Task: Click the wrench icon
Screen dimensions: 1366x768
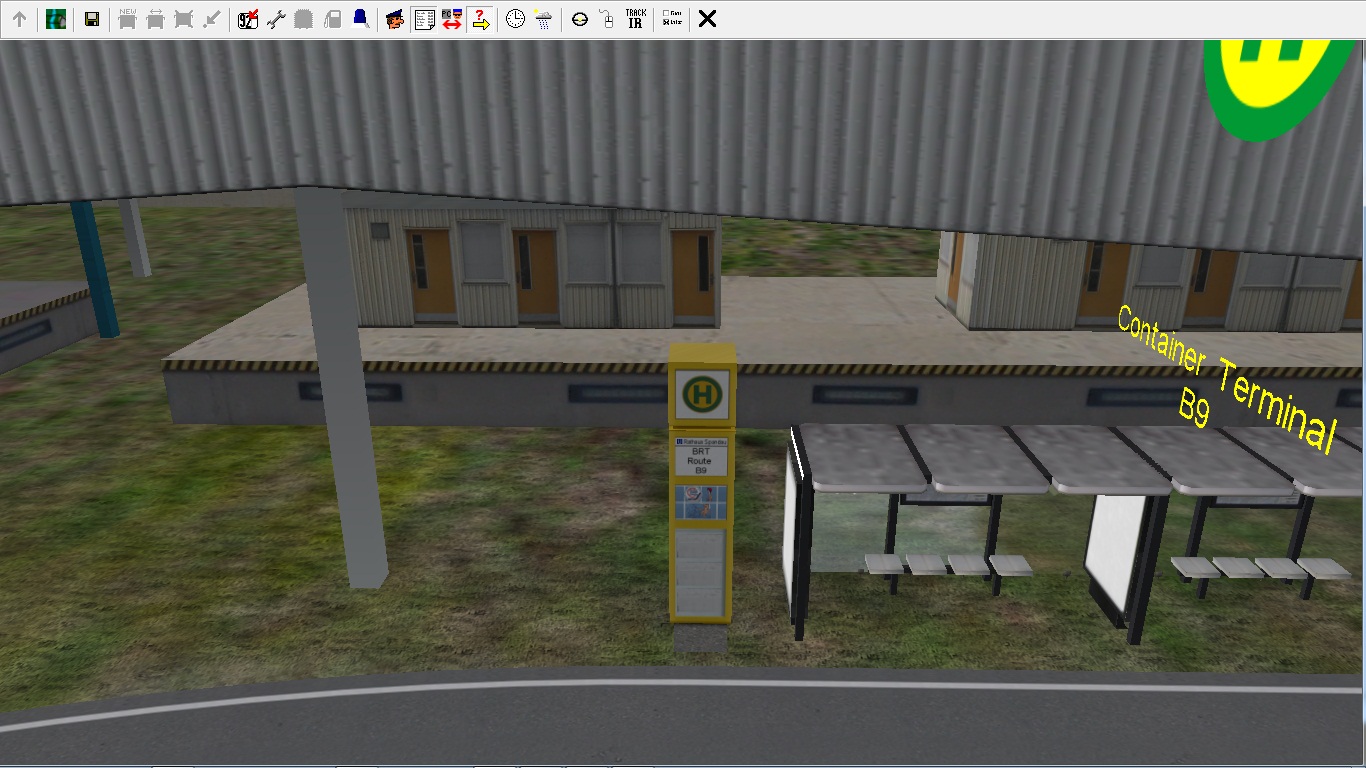Action: (x=276, y=19)
